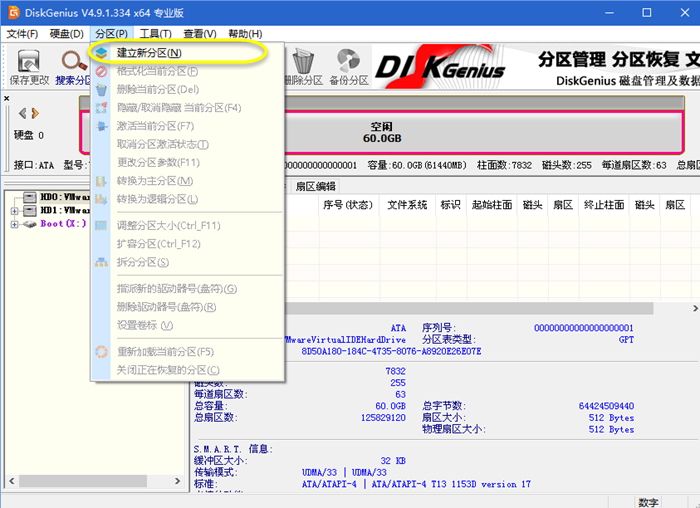700x508 pixels.
Task: Click tree pane scroll left arrow
Action: [12, 481]
